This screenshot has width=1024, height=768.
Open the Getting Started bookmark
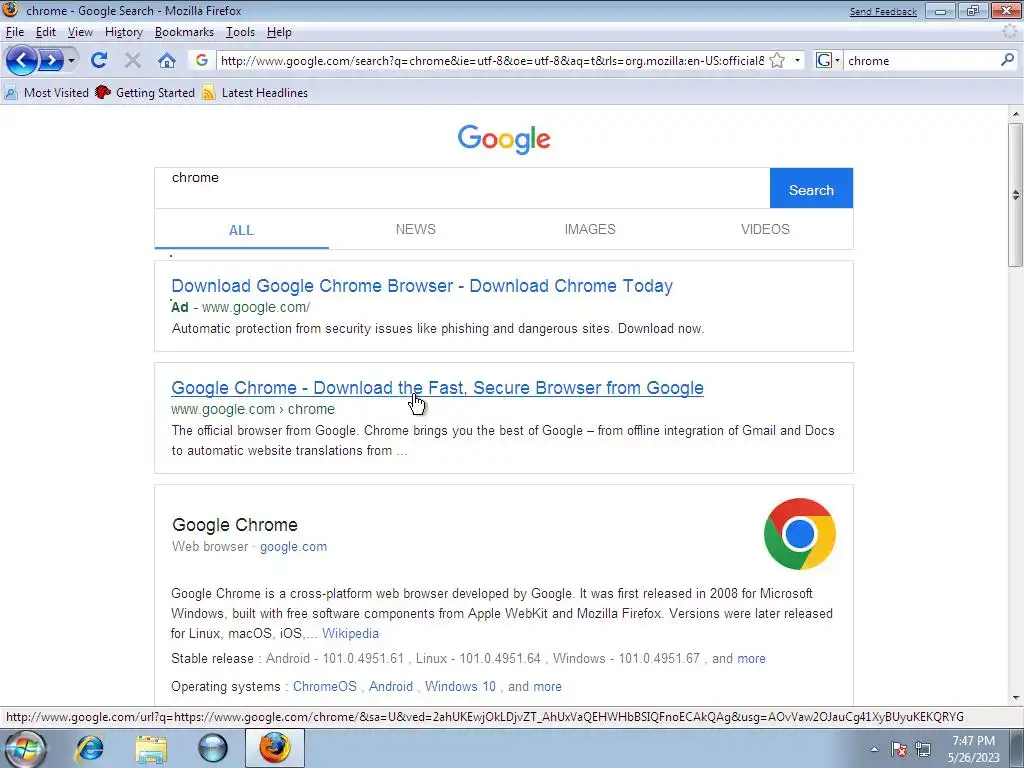[145, 93]
